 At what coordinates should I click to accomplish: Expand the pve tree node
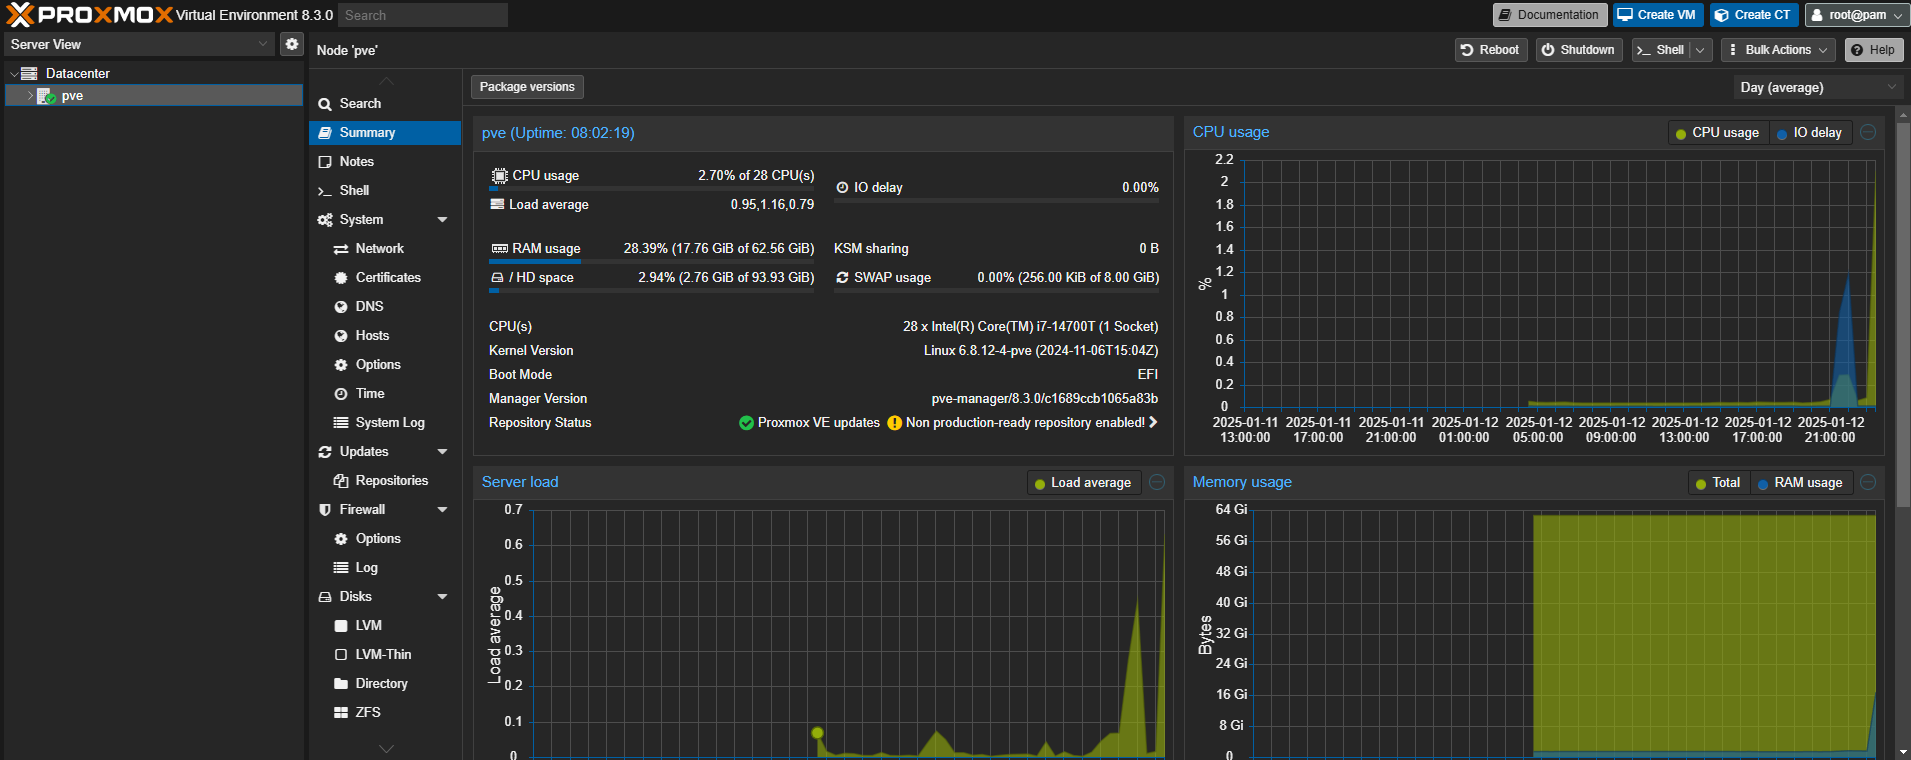click(x=30, y=96)
